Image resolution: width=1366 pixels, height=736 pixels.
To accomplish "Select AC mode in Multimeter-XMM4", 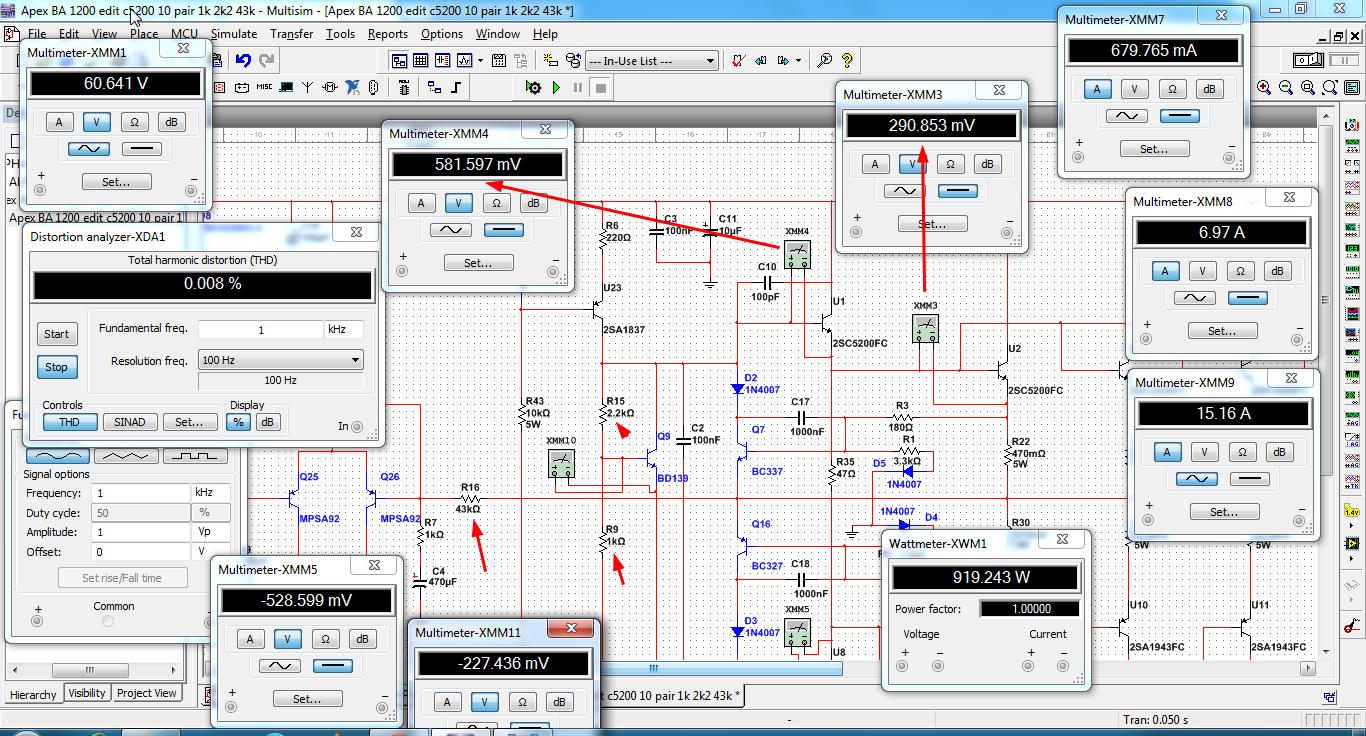I will pos(450,230).
